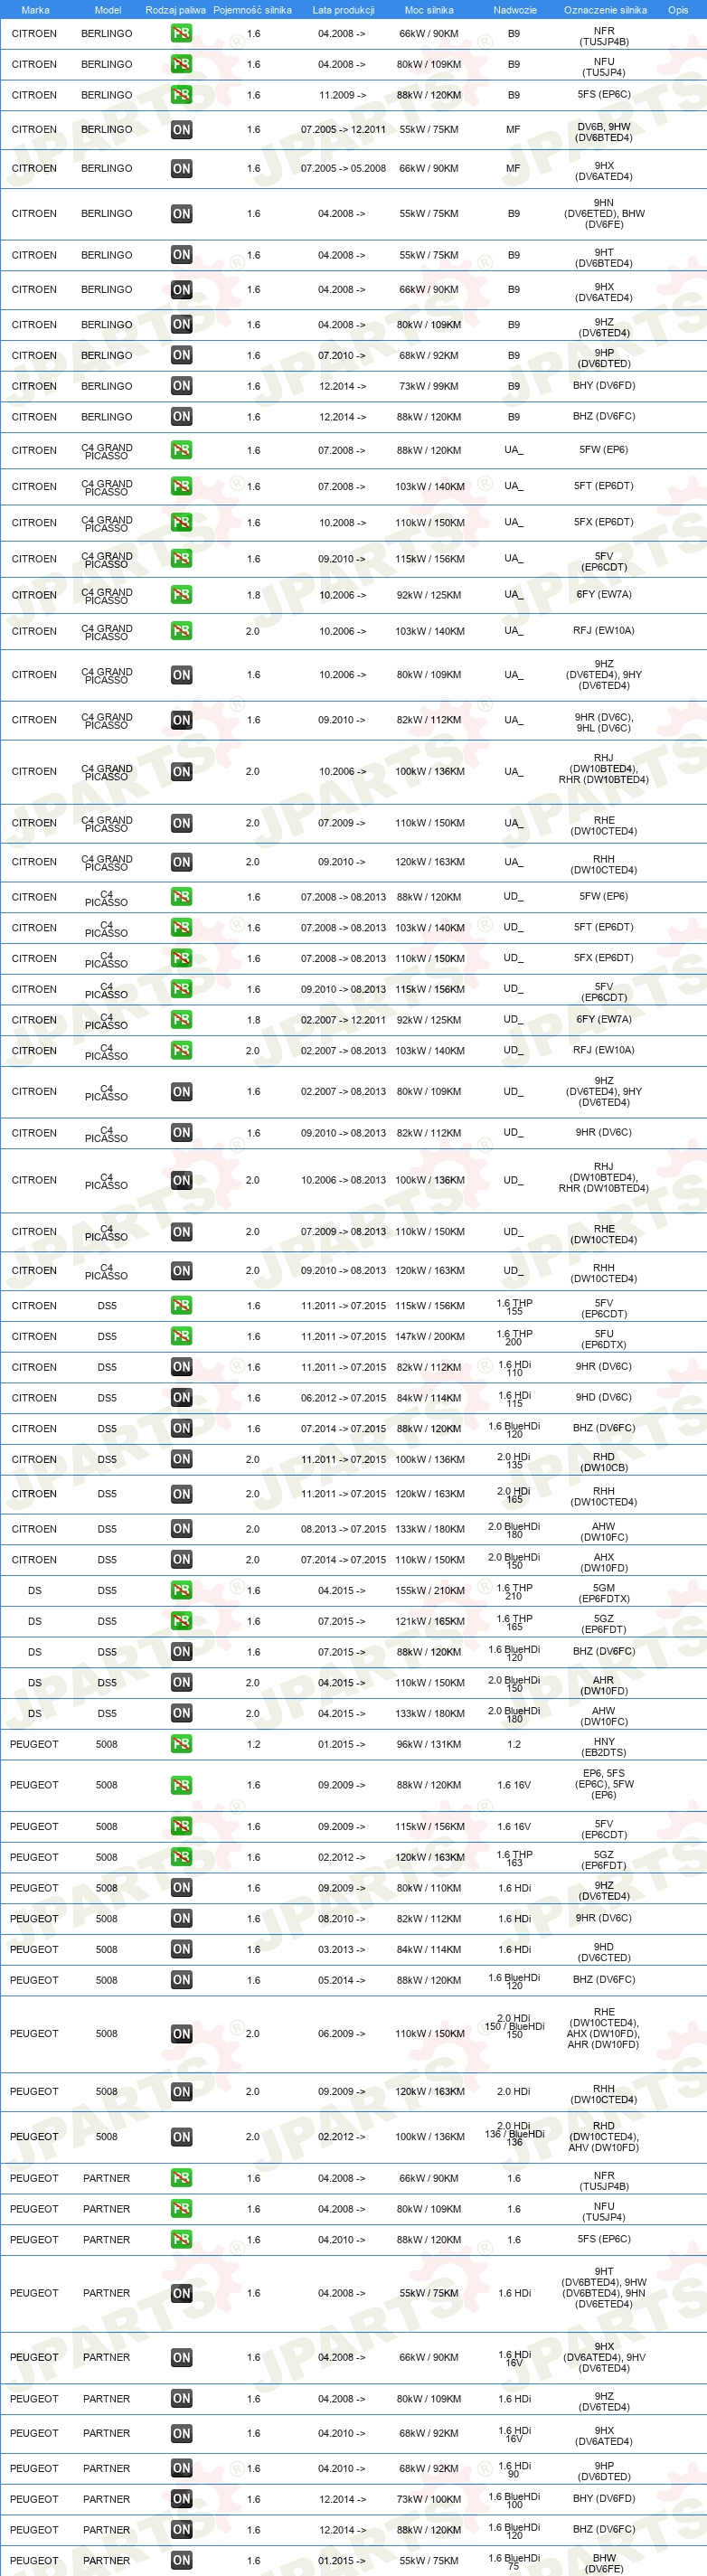Viewport: 707px width, 2576px height.
Task: Click ON icon in C4 Grand Picasso 120kW / 163KM row
Action: [x=181, y=862]
